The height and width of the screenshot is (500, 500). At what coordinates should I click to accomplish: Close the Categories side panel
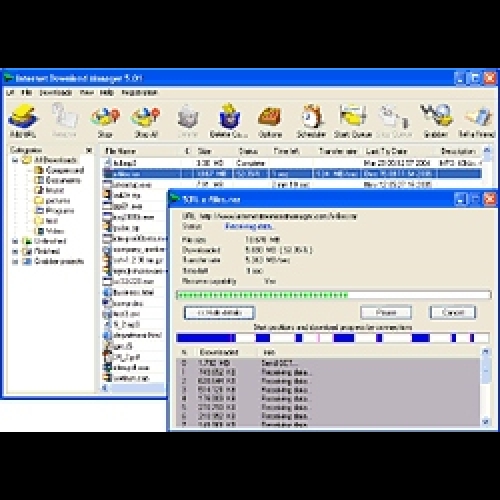coord(89,150)
